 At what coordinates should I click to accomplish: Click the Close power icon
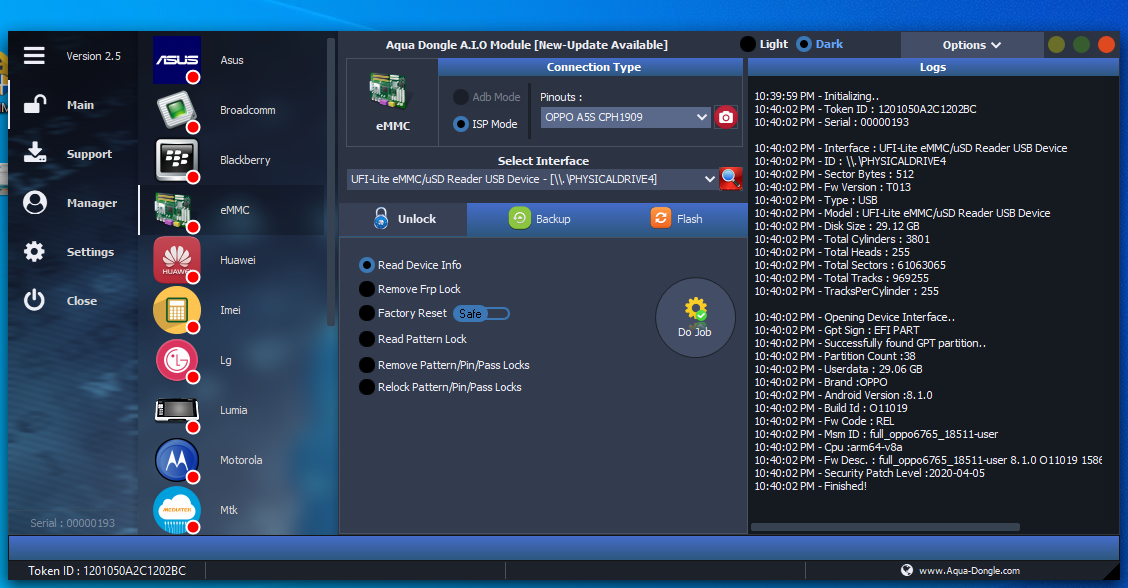coord(34,300)
